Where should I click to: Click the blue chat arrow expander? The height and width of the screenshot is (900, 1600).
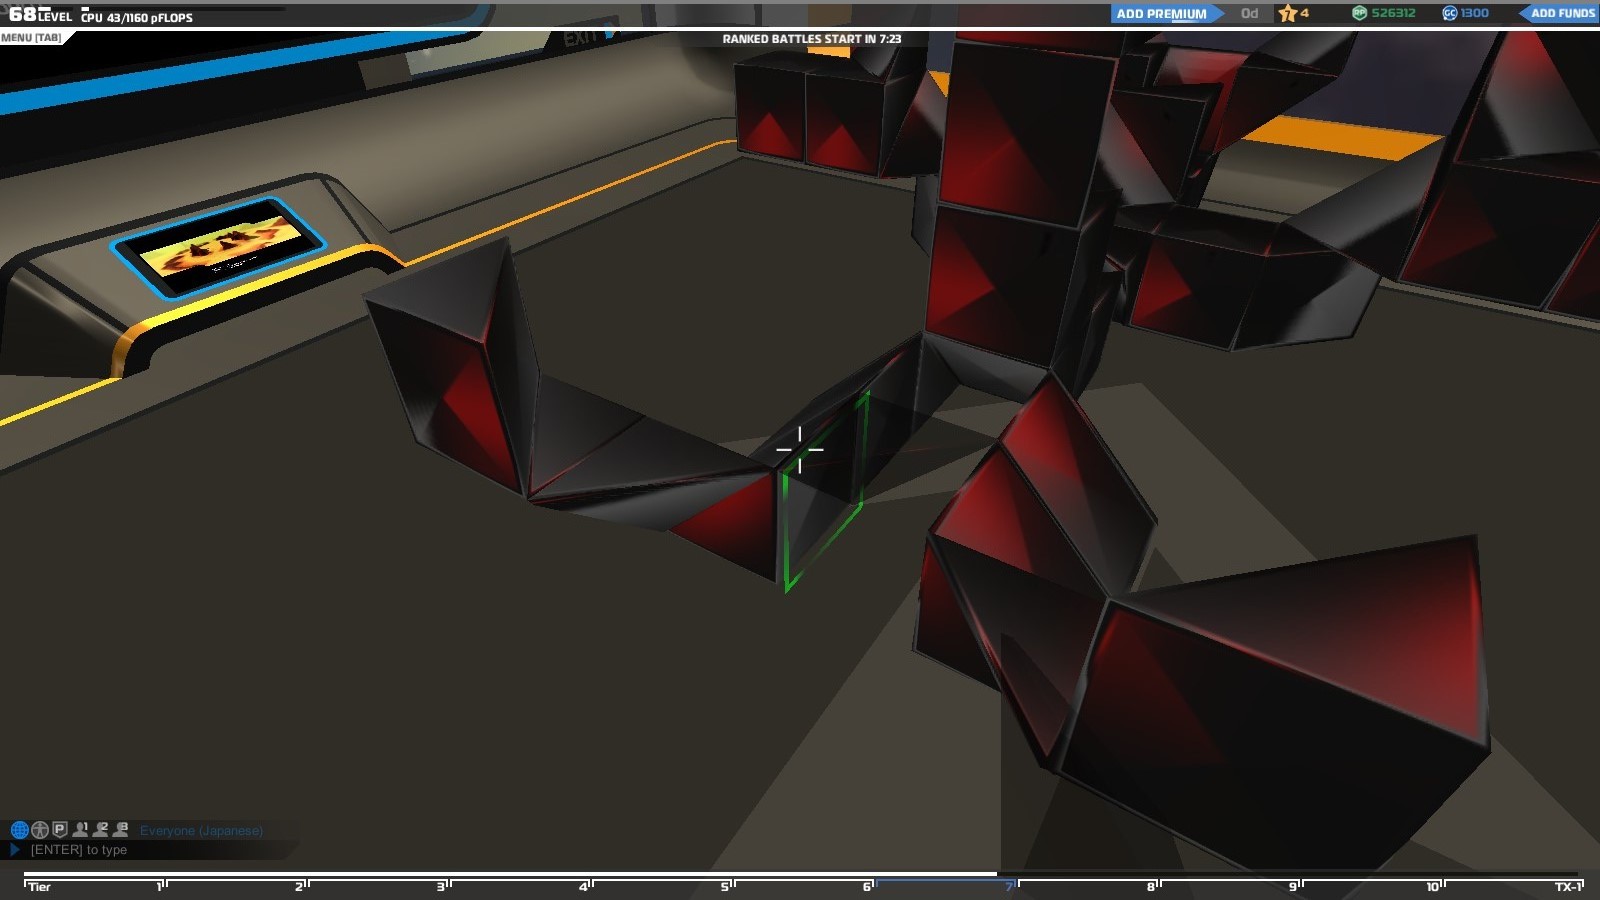[x=14, y=849]
